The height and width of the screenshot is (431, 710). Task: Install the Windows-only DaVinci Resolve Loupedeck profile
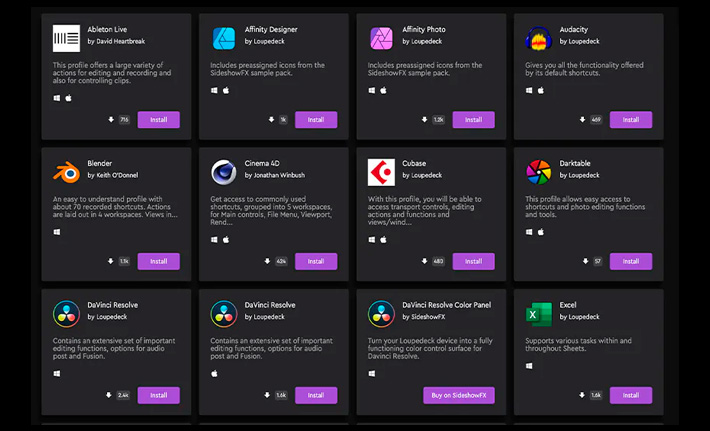tap(158, 395)
